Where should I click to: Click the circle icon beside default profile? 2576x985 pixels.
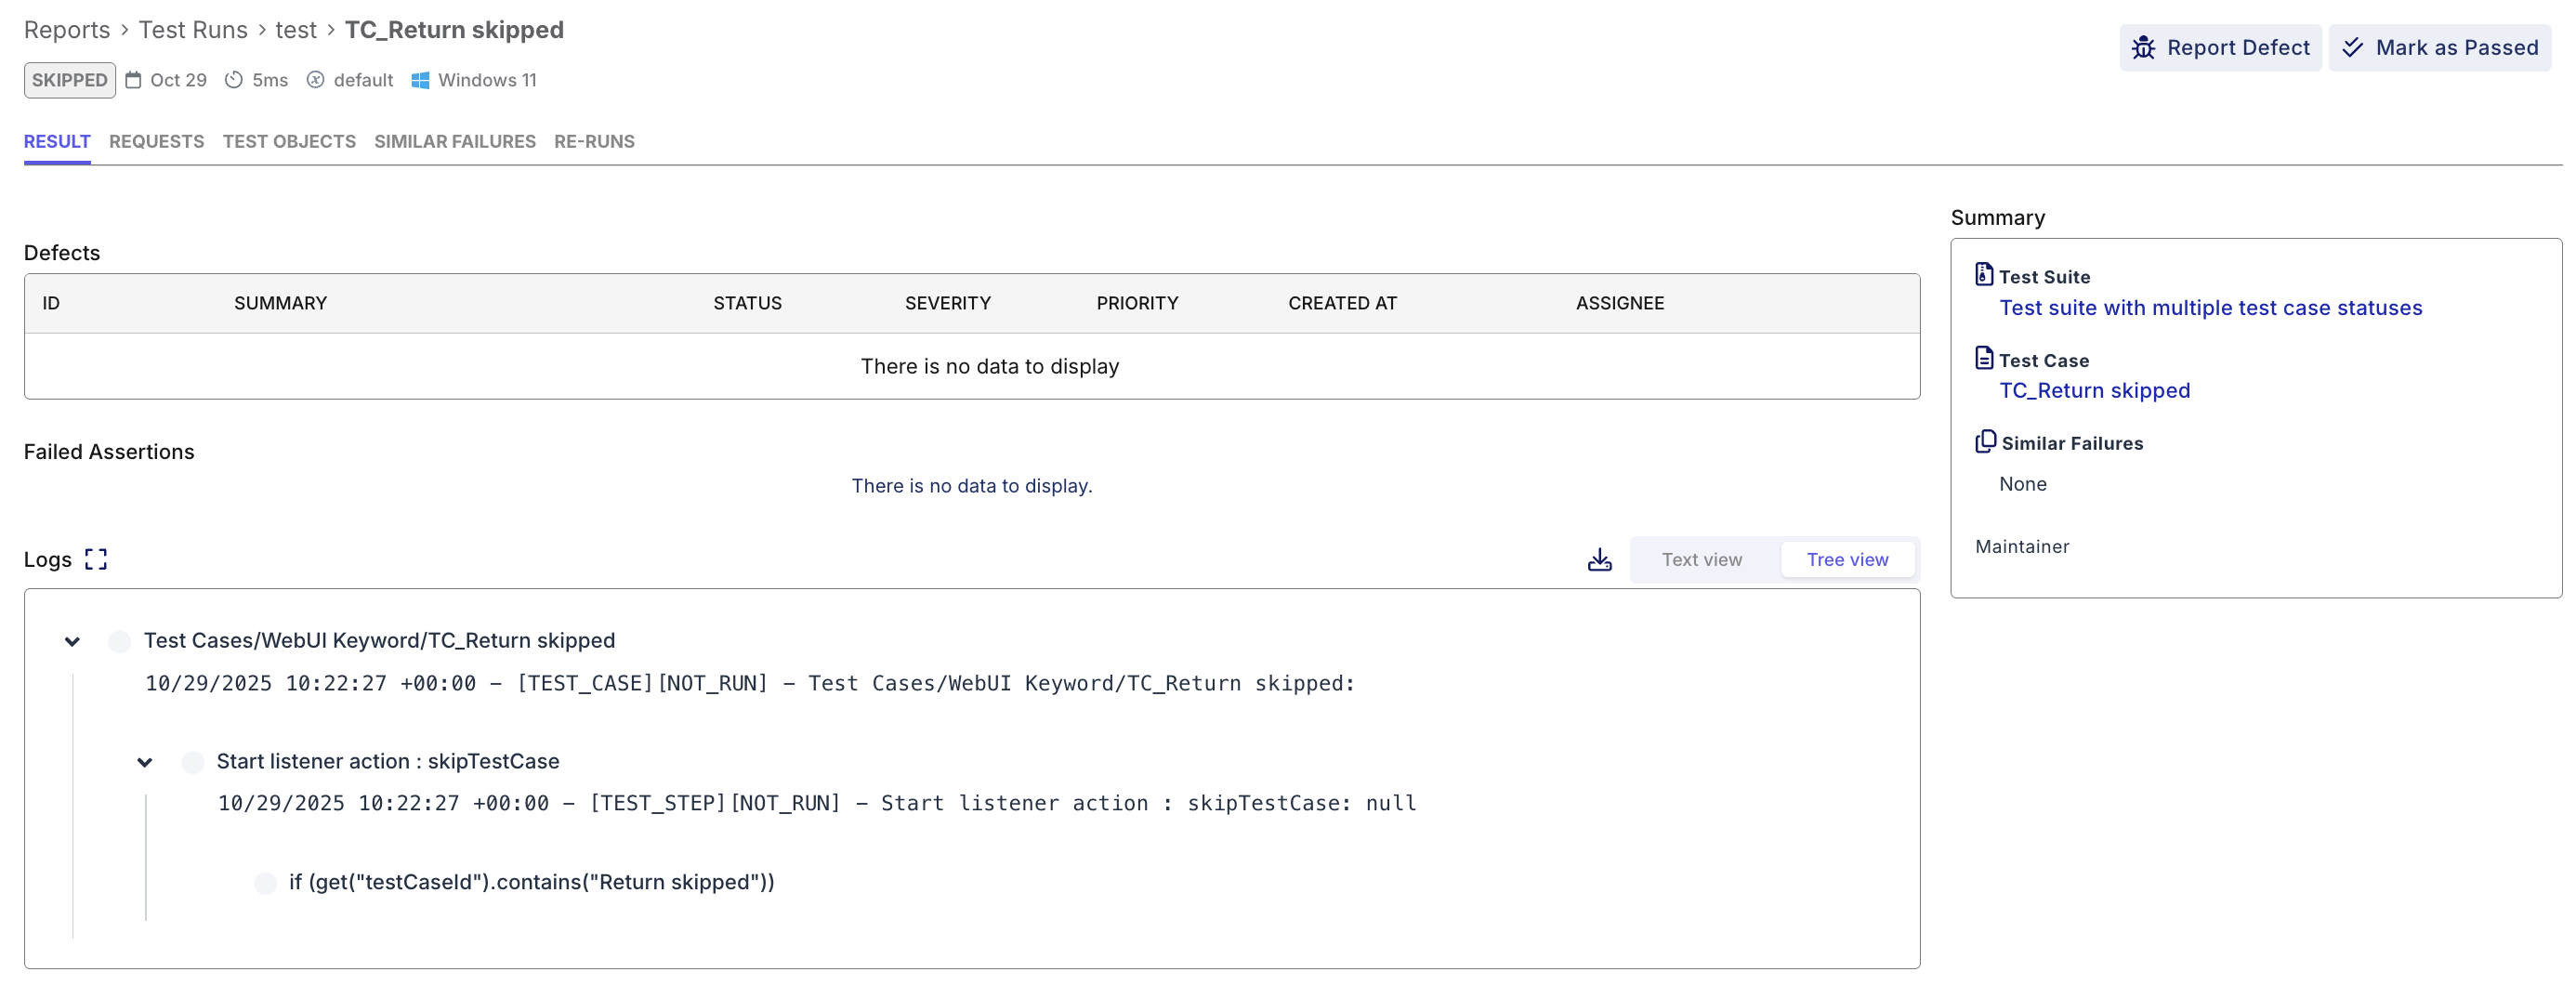point(315,80)
